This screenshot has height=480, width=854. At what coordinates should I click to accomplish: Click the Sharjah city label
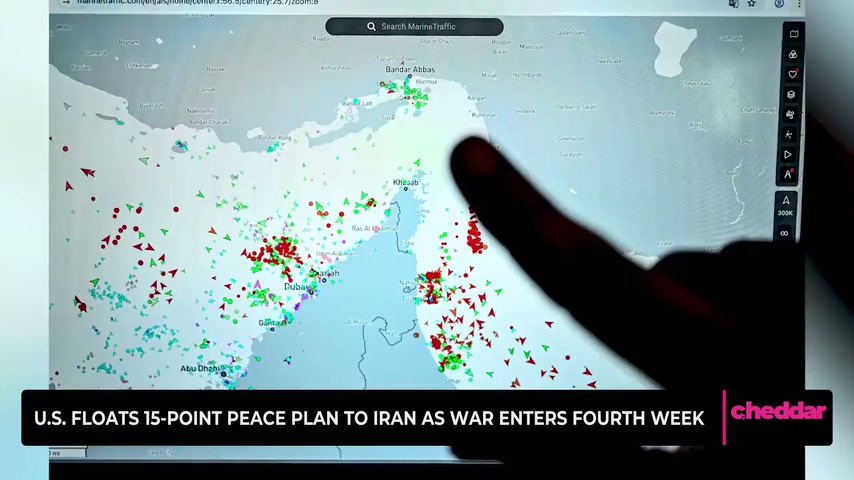click(x=326, y=273)
